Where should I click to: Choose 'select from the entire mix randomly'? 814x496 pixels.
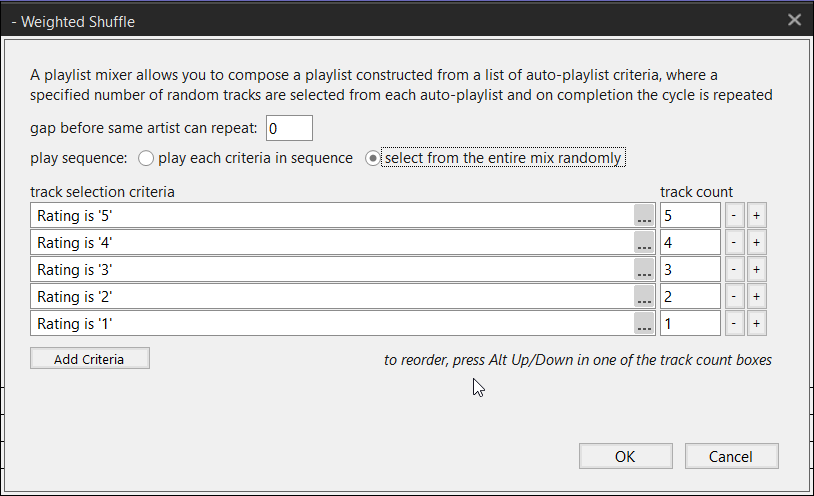[x=374, y=158]
